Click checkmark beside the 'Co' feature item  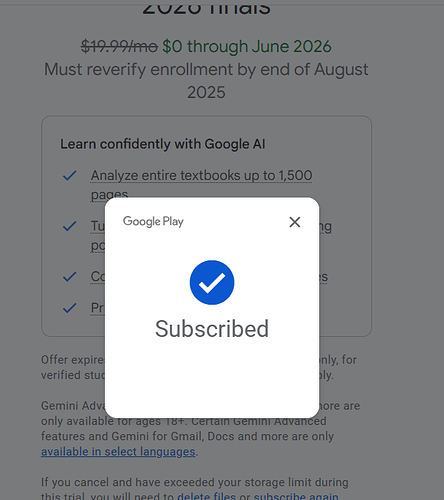point(70,277)
